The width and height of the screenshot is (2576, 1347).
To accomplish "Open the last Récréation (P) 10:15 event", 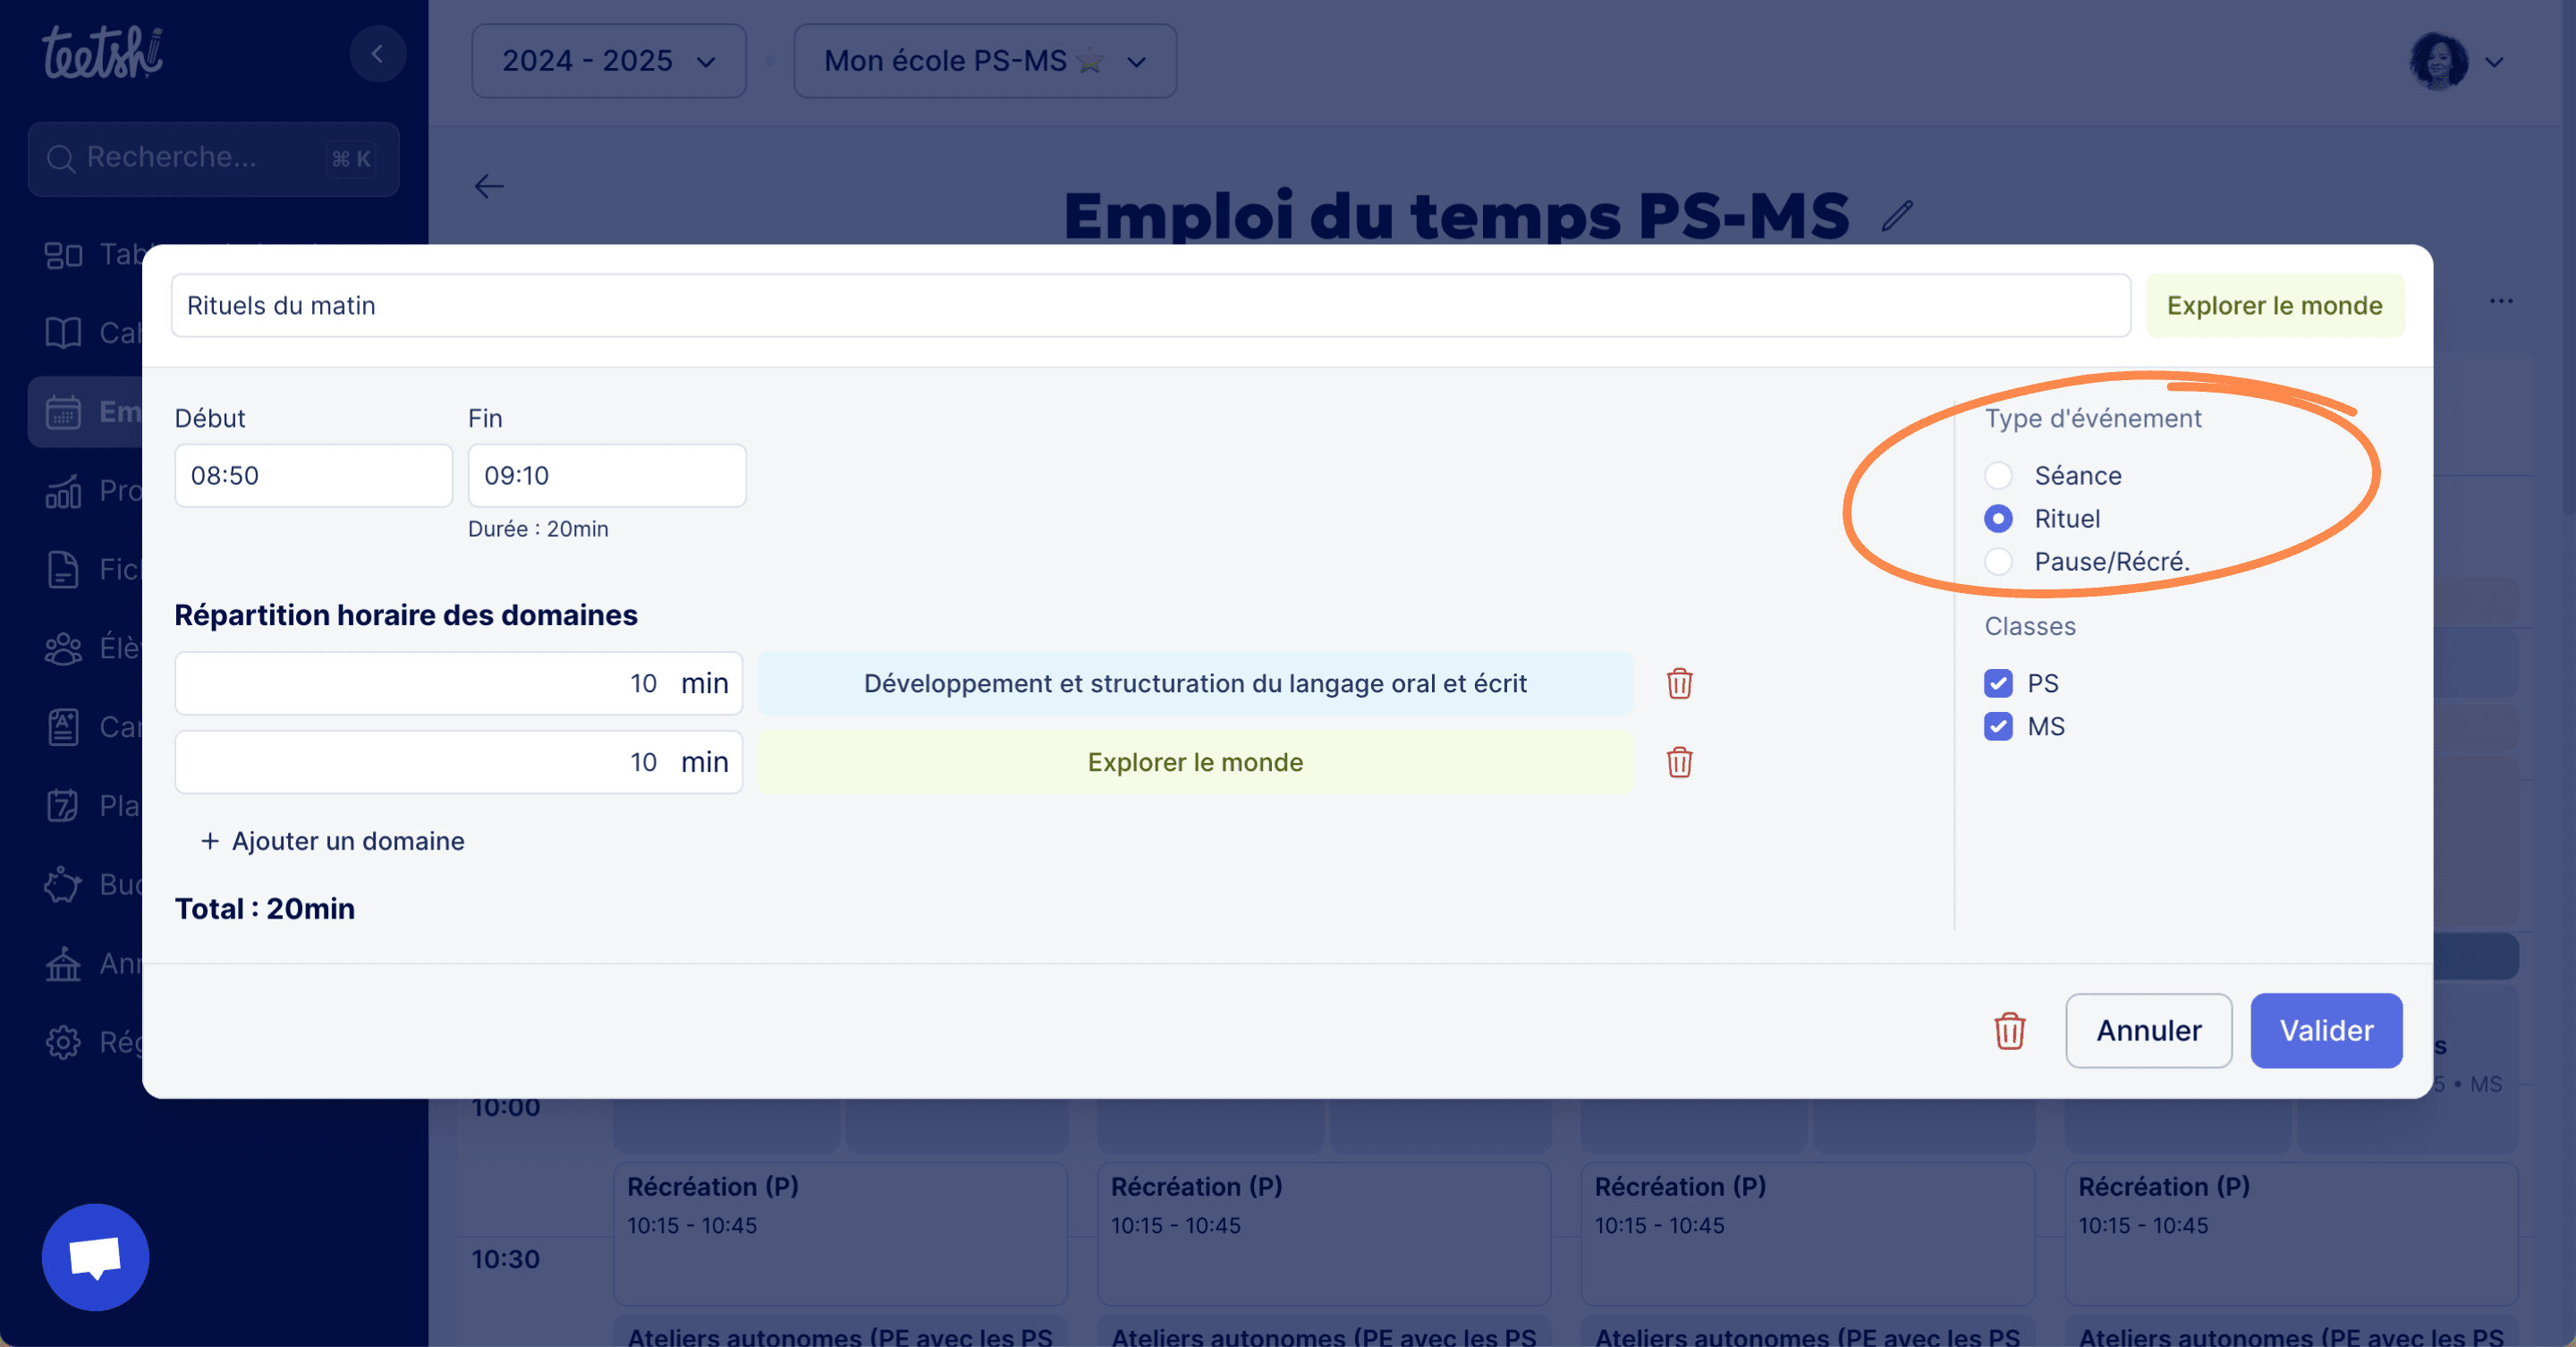I will (2291, 1233).
